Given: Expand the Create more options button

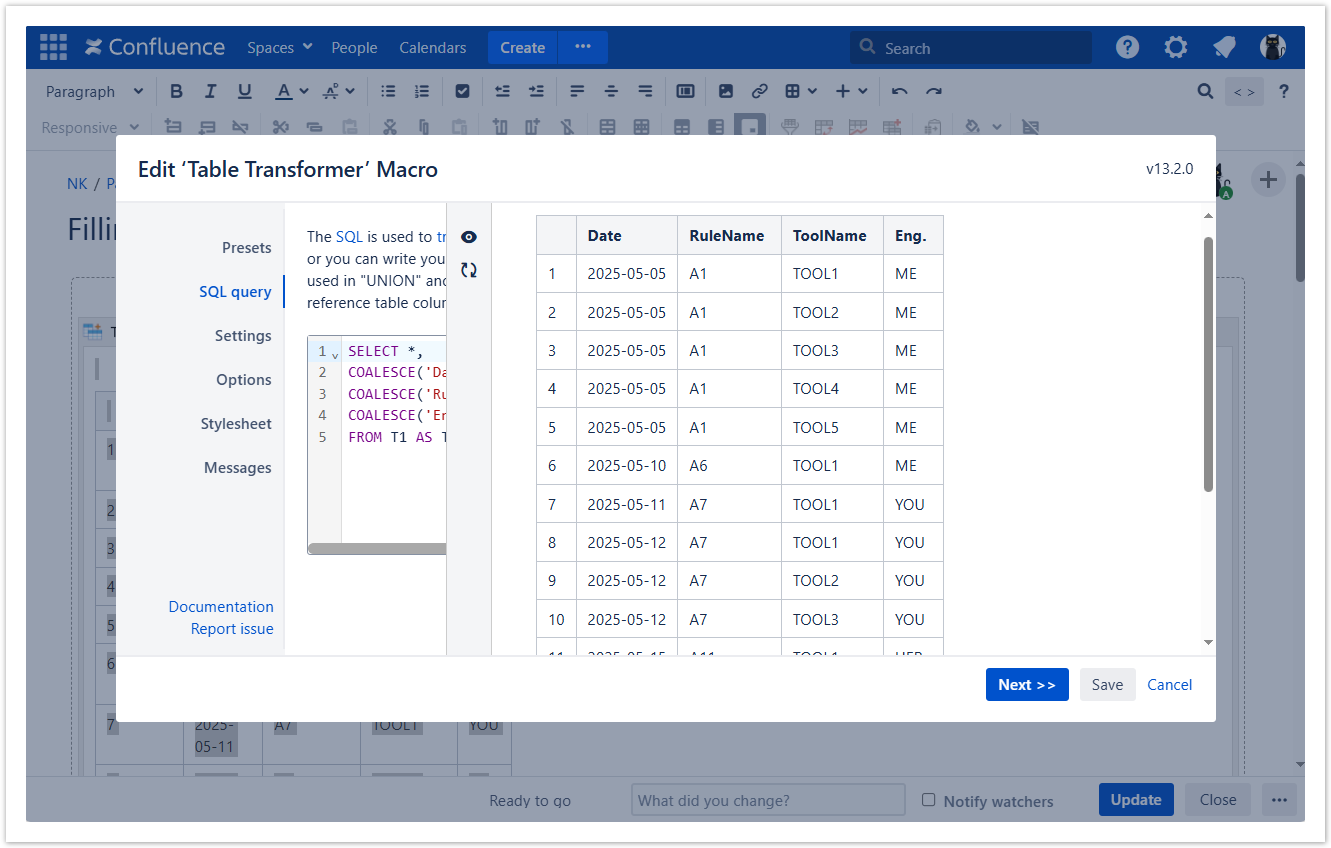Looking at the screenshot, I should coord(583,47).
